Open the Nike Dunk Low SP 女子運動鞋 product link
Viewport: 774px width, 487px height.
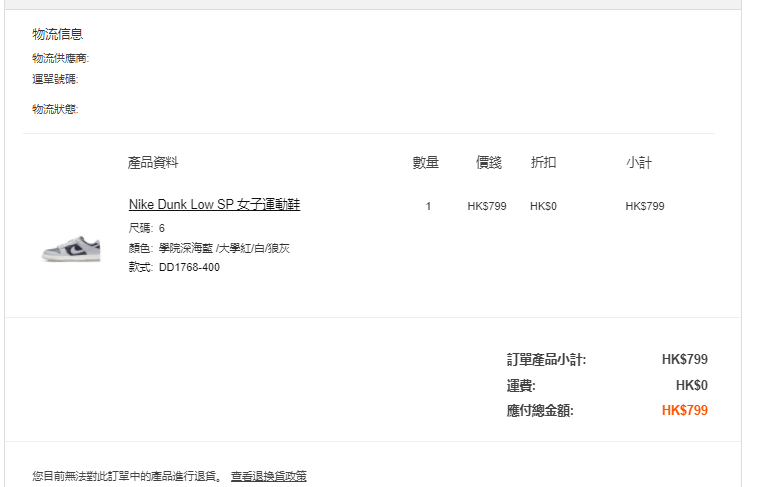click(x=214, y=204)
